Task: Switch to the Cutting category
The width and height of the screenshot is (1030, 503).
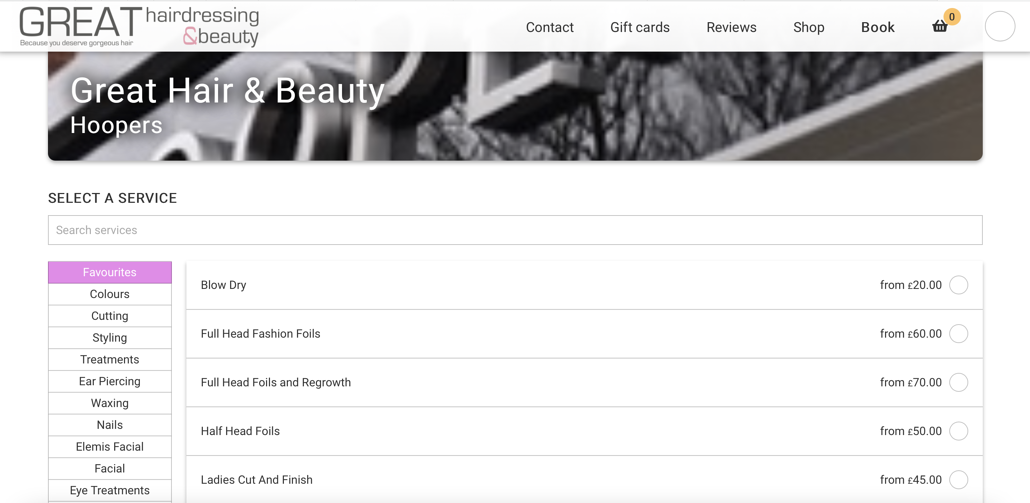Action: (x=110, y=316)
